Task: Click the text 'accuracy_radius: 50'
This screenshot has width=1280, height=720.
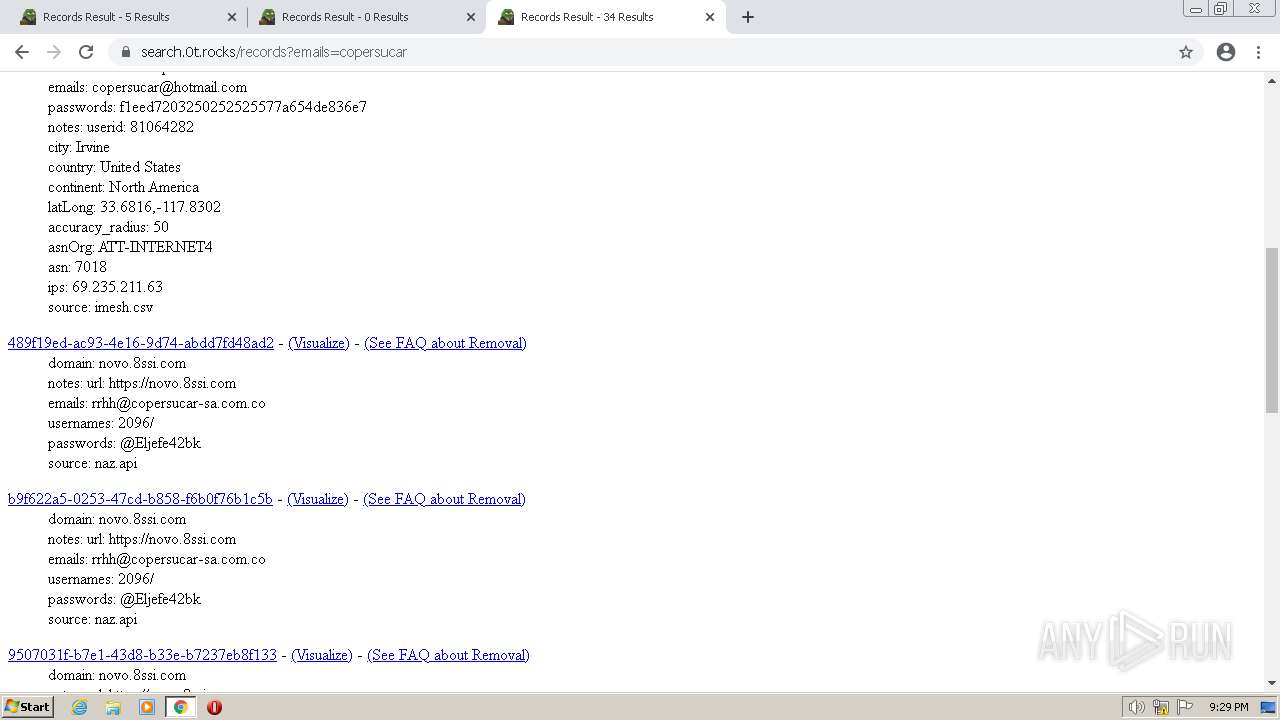Action: click(109, 227)
